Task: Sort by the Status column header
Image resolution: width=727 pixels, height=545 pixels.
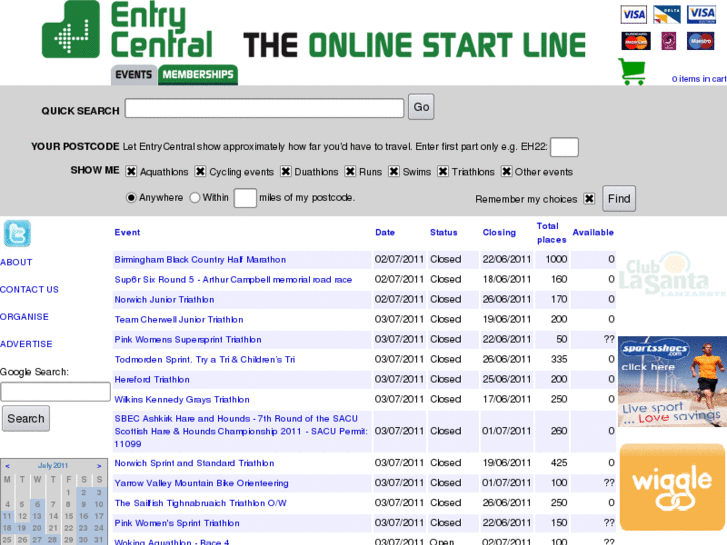Action: [x=443, y=232]
